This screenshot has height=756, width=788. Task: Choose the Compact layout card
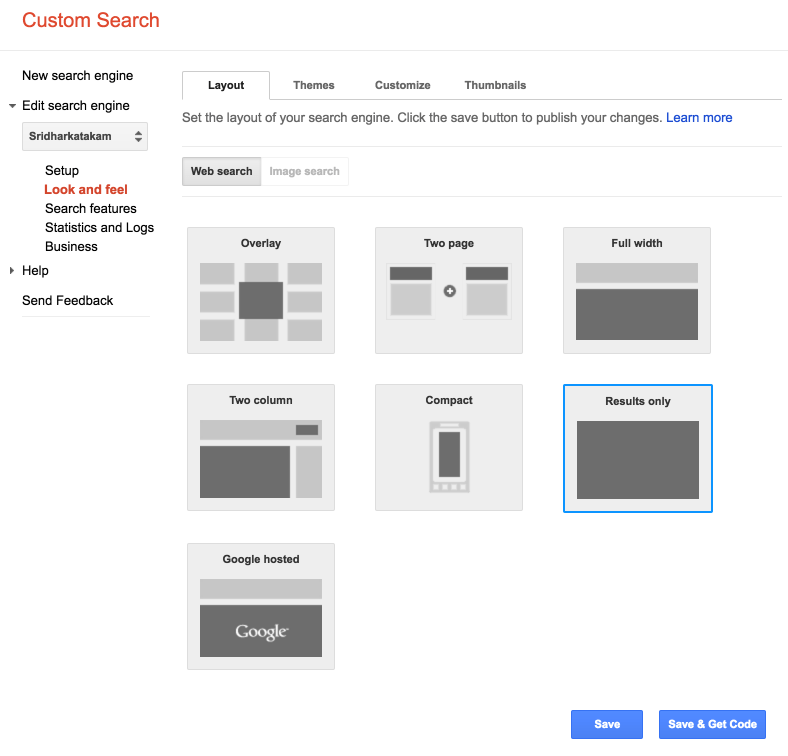(x=449, y=447)
